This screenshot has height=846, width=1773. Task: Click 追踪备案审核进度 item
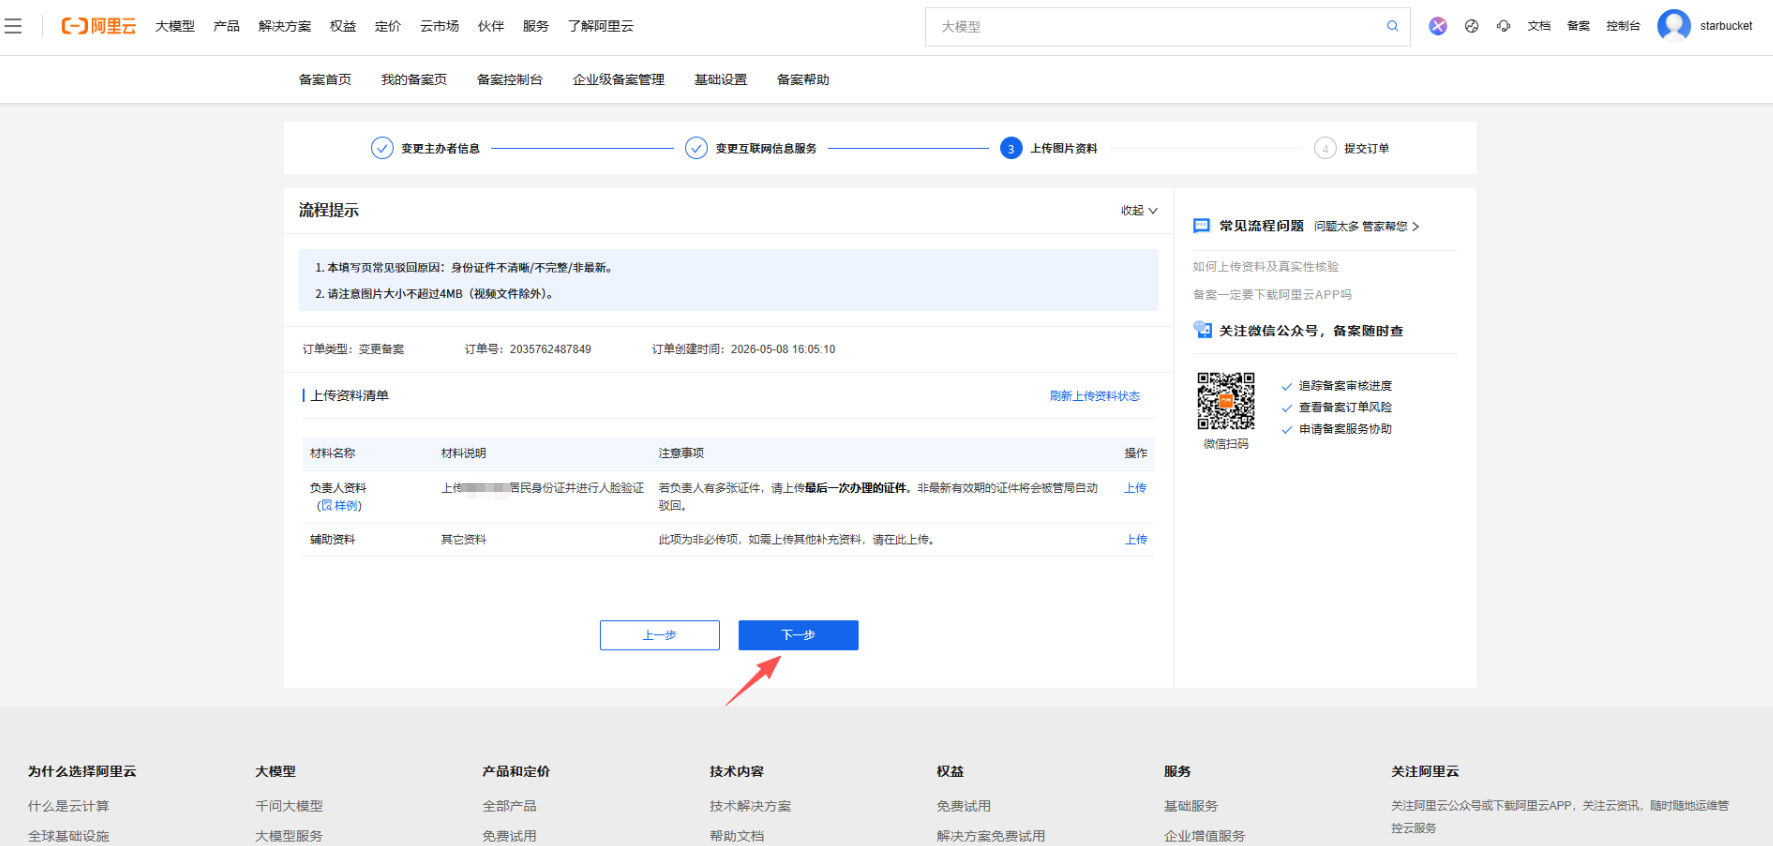[1345, 386]
